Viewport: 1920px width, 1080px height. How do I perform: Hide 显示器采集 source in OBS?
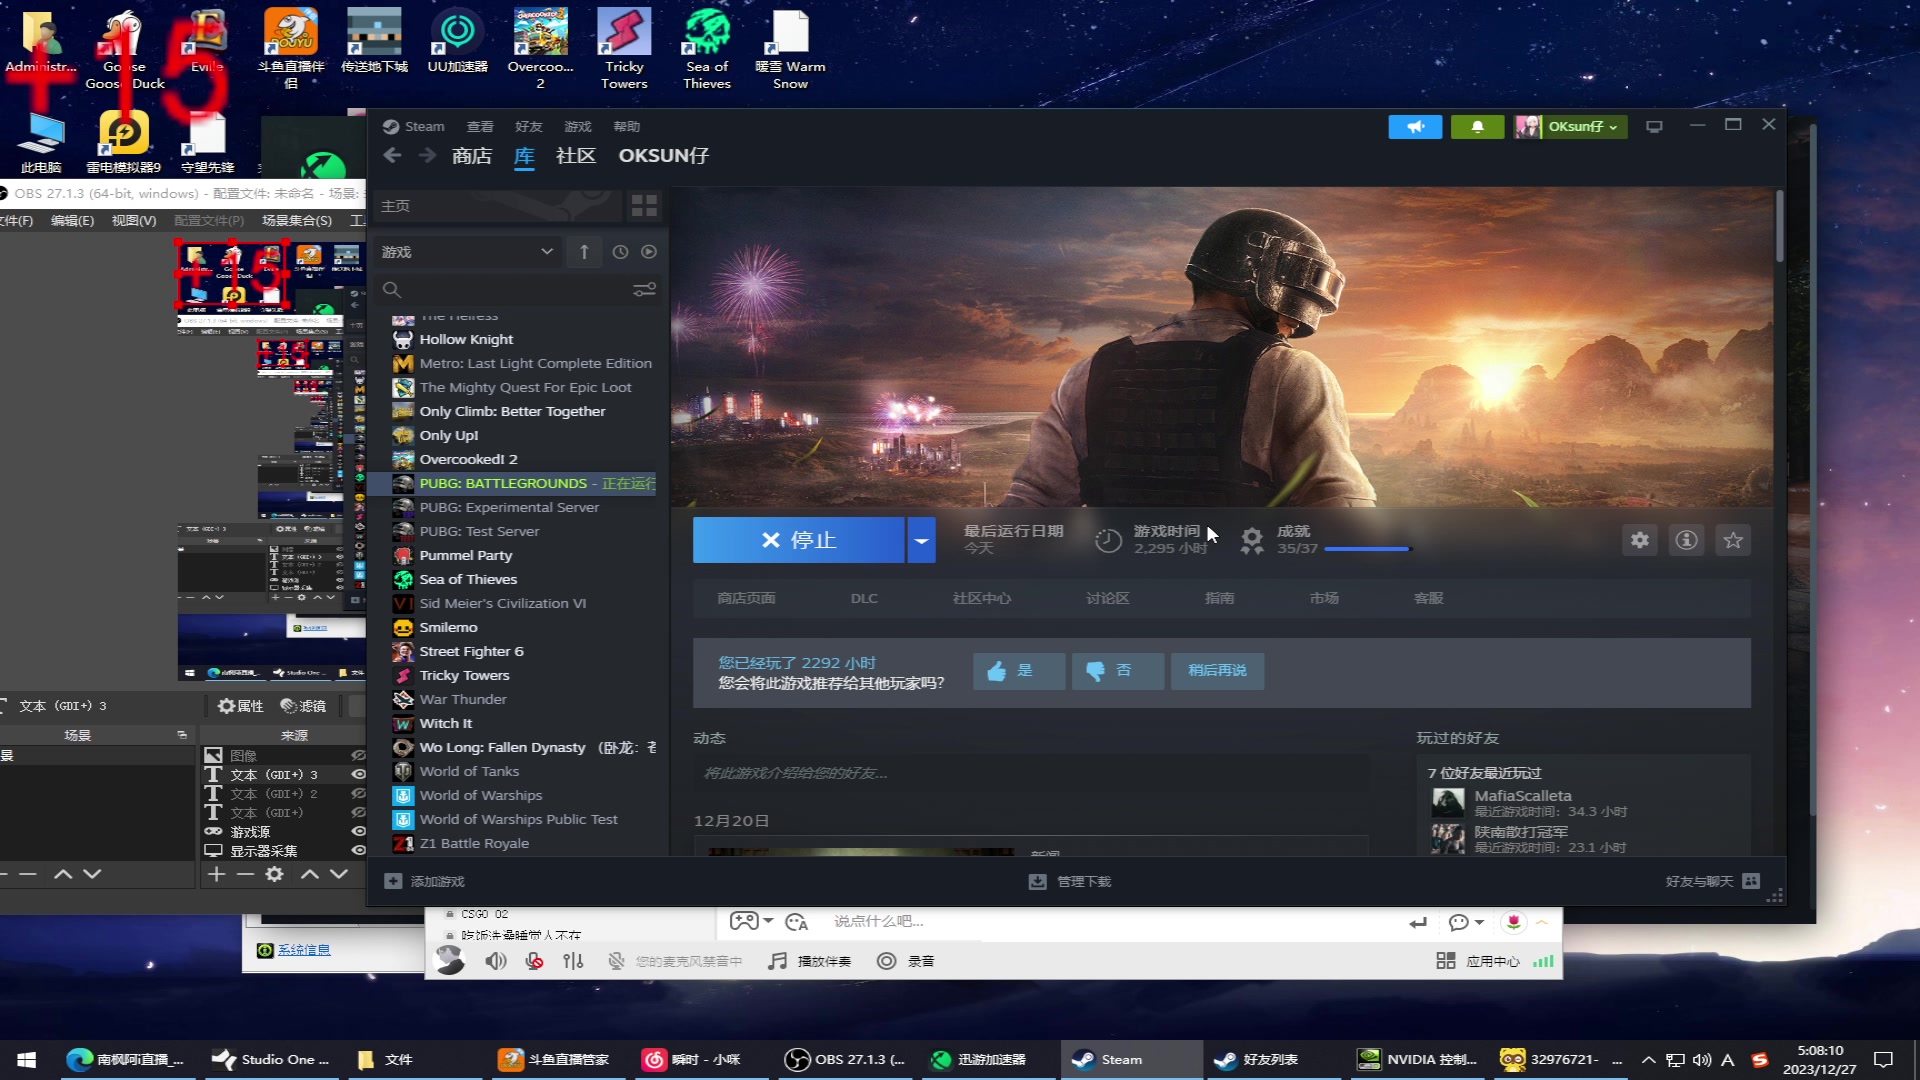(358, 851)
